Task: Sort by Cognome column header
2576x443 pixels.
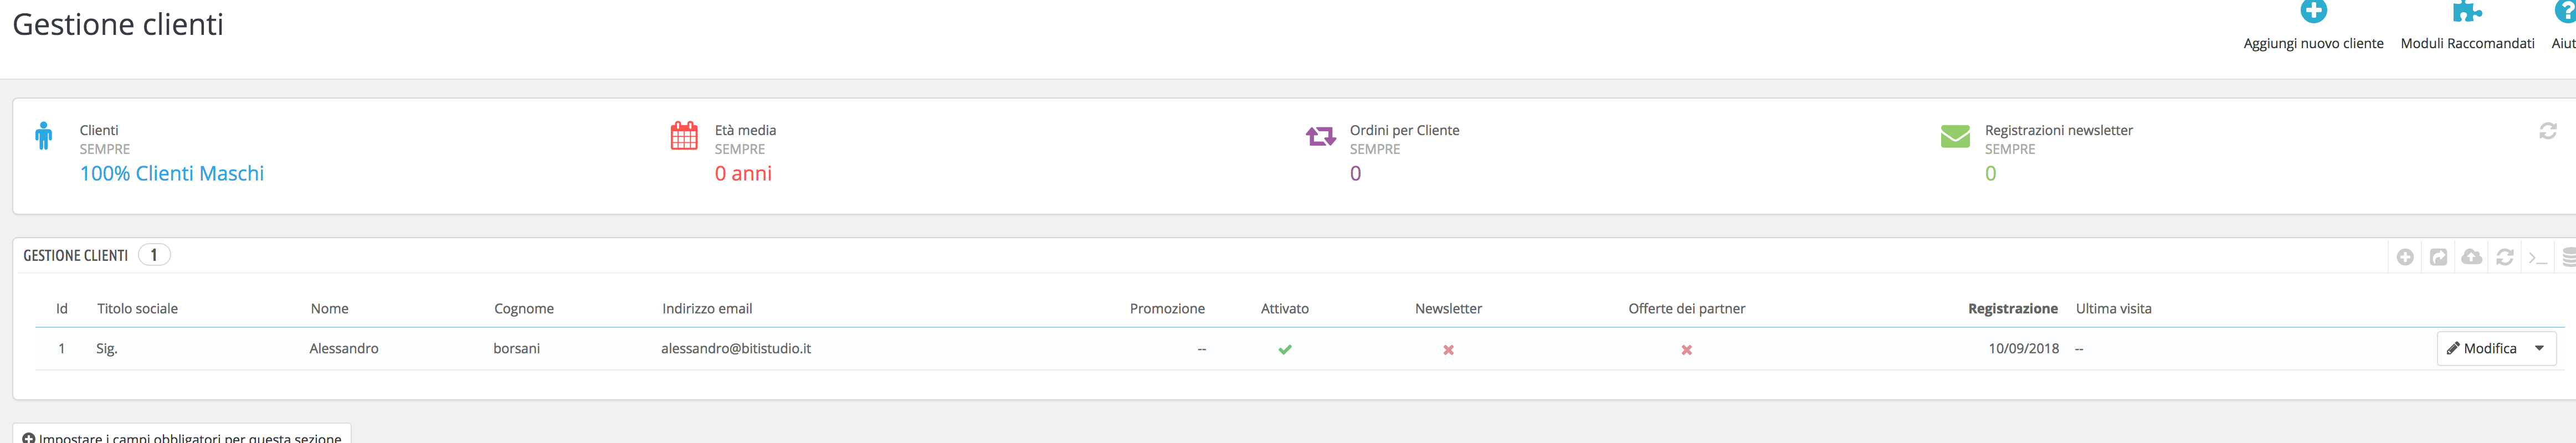Action: [x=523, y=308]
